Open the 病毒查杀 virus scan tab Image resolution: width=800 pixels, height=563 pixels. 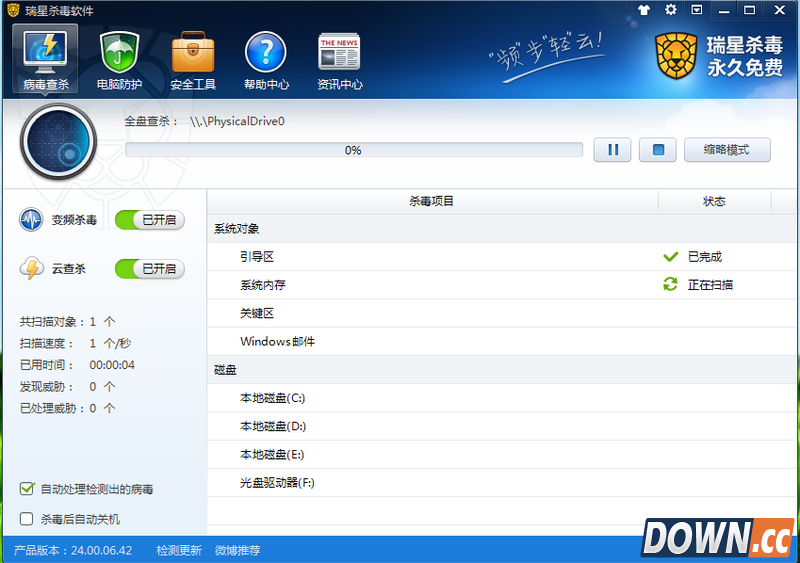click(45, 58)
